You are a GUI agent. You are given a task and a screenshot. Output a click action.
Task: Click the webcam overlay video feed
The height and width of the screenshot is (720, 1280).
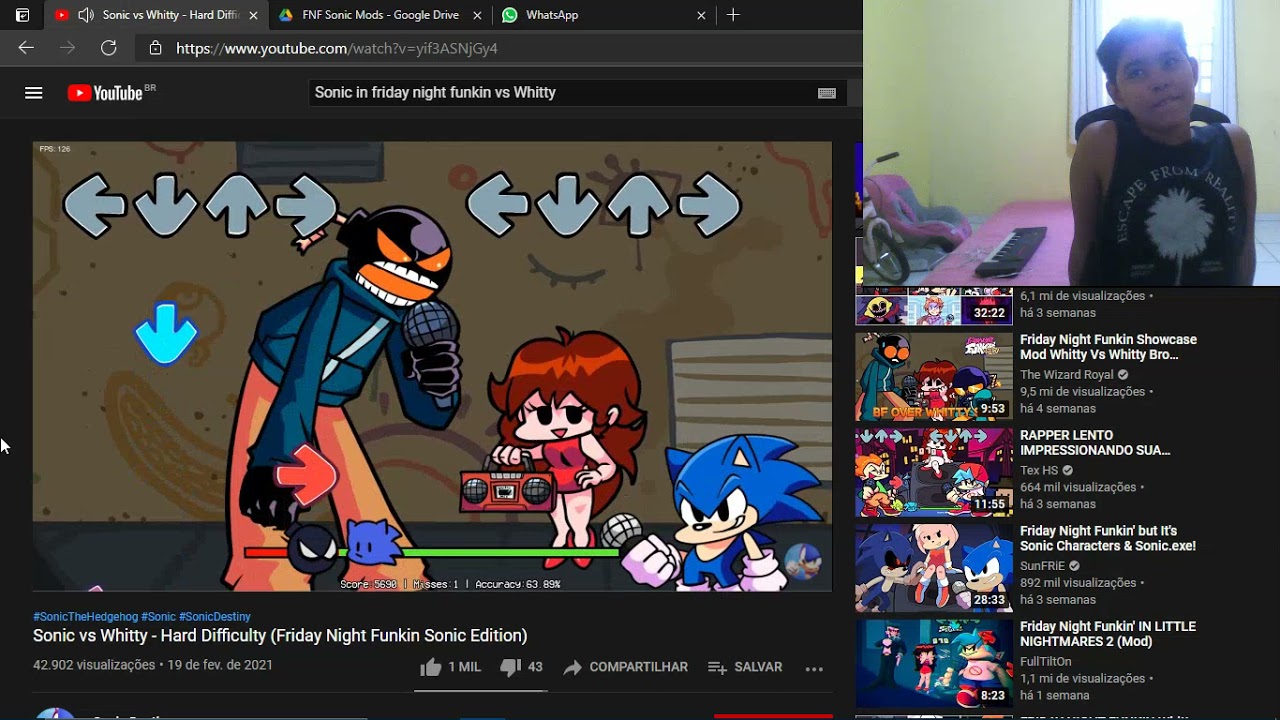tap(1071, 143)
